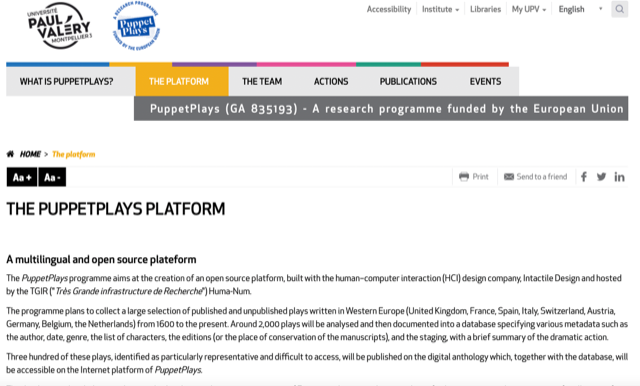This screenshot has width=640, height=386.
Task: Expand the My UPV dropdown
Action: pyautogui.click(x=529, y=9)
